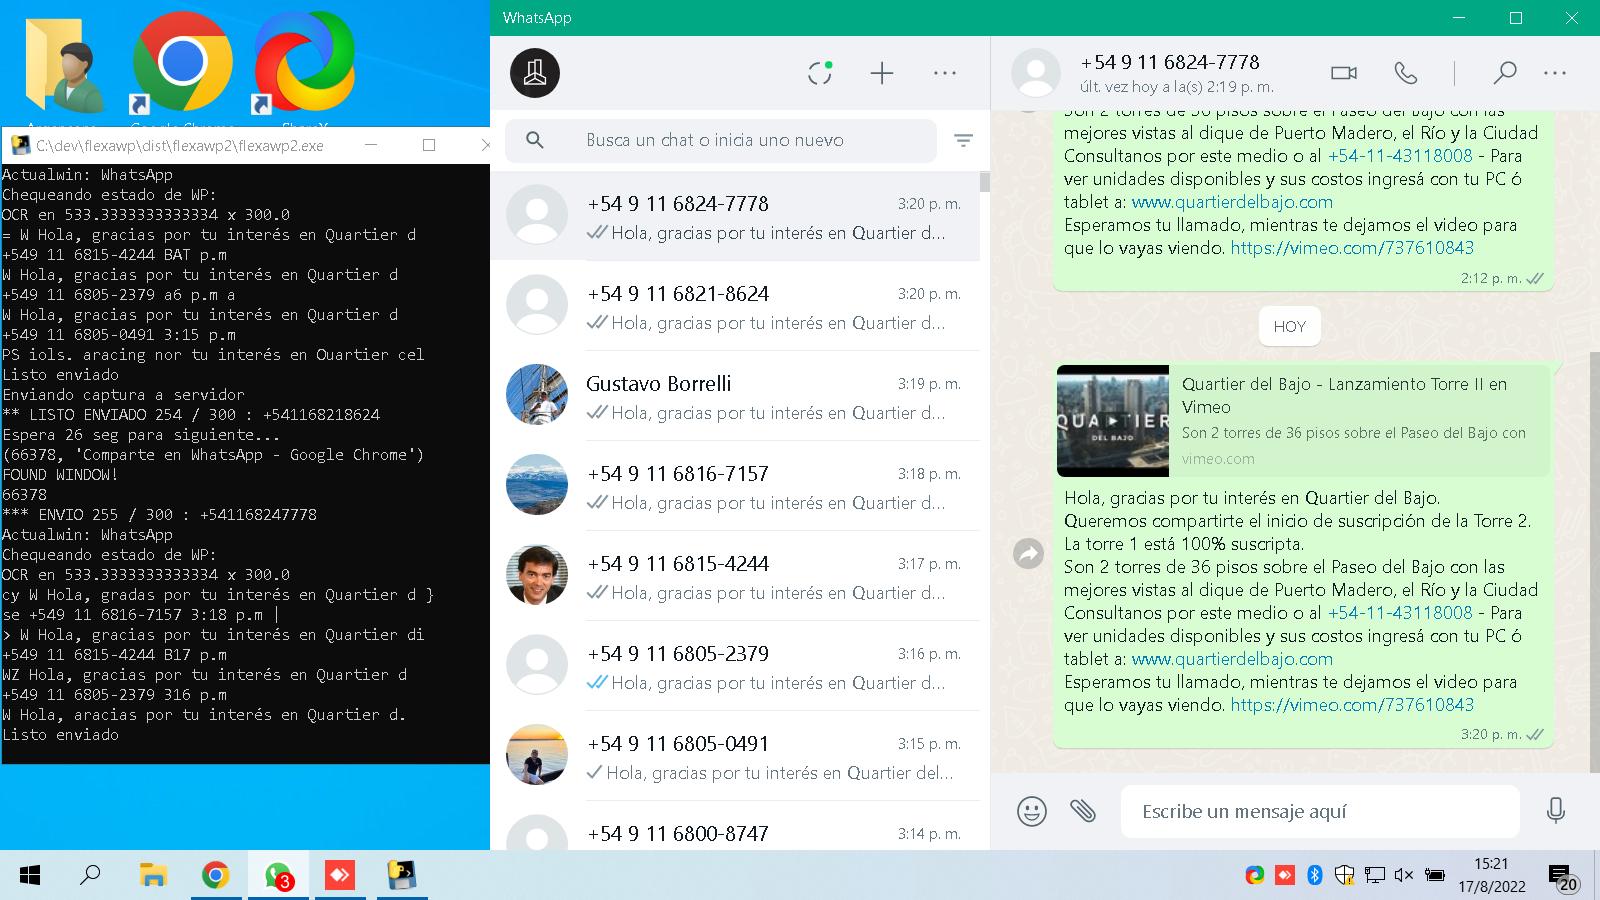Image resolution: width=1600 pixels, height=900 pixels.
Task: Click search box 'Busca un chat o inicia uno nuevo'
Action: [720, 140]
